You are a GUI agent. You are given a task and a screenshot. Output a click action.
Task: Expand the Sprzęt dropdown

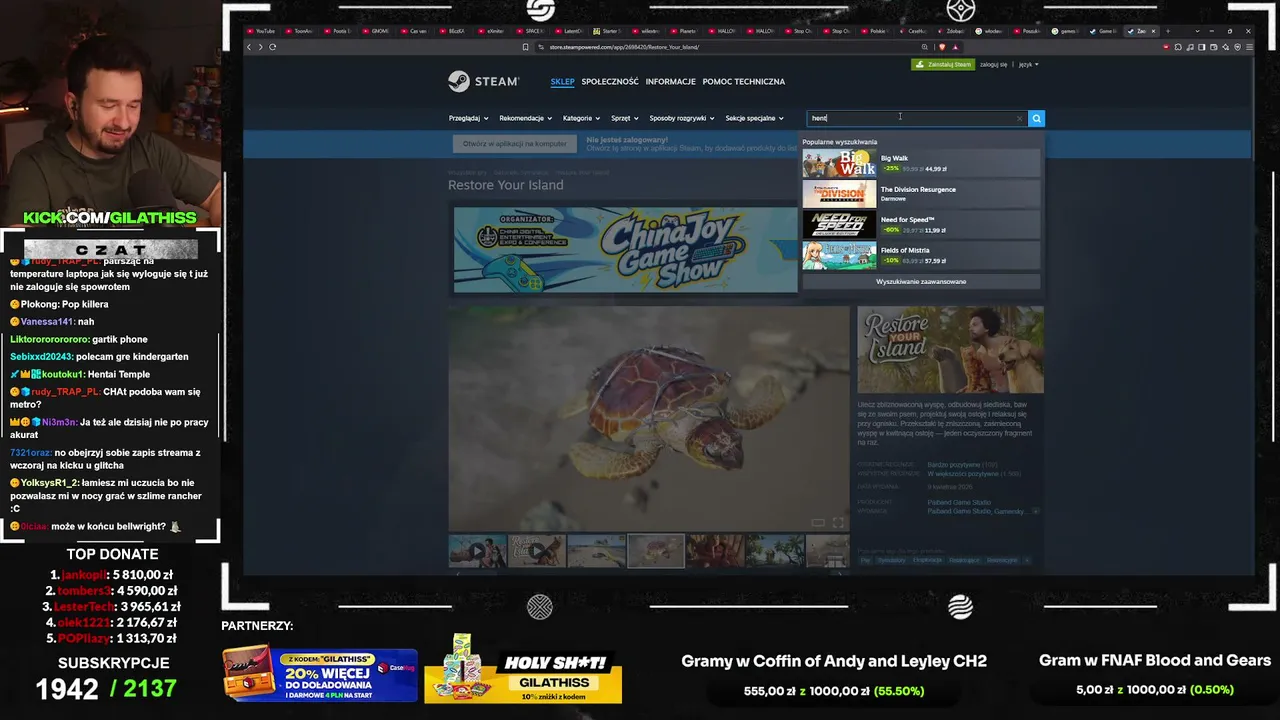[625, 118]
